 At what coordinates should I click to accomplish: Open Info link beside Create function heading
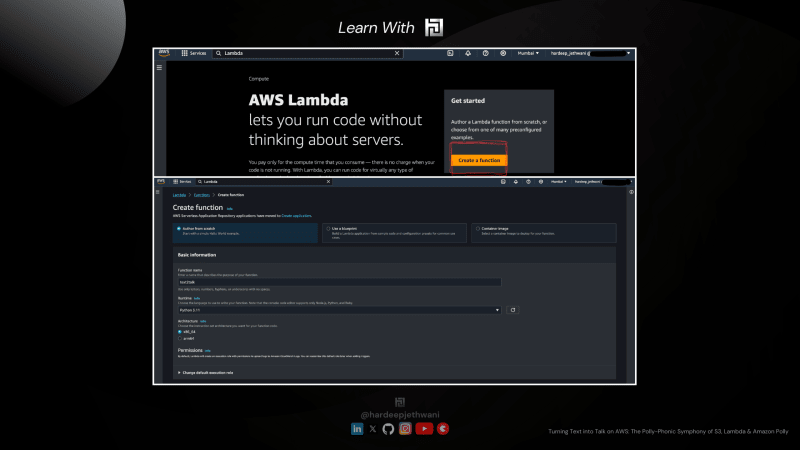click(x=230, y=208)
